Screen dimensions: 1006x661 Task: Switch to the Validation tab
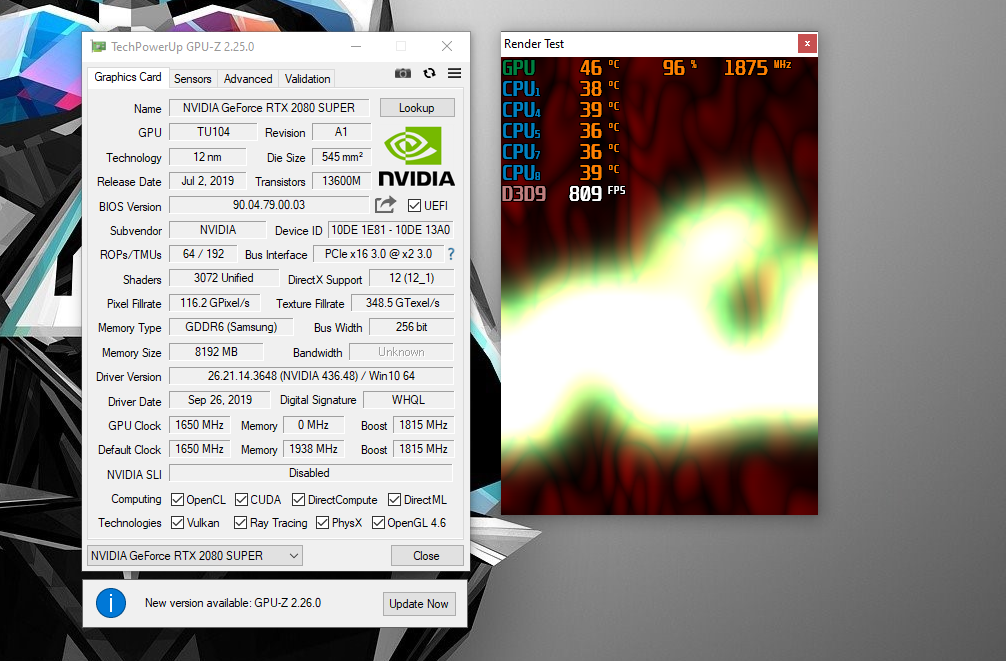(x=307, y=79)
